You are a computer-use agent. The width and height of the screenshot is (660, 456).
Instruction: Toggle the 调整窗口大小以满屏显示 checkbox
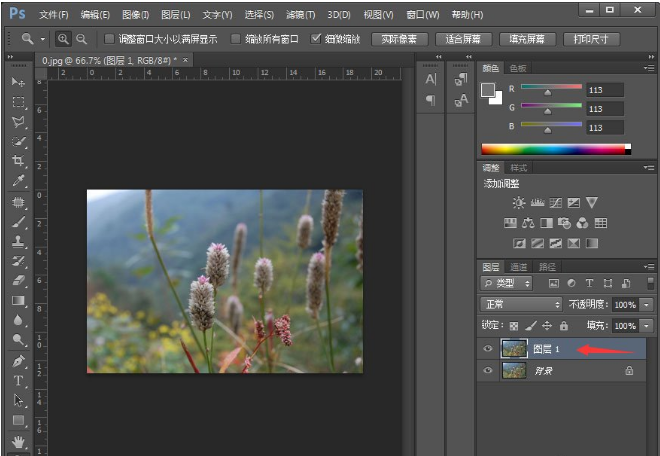coord(110,39)
